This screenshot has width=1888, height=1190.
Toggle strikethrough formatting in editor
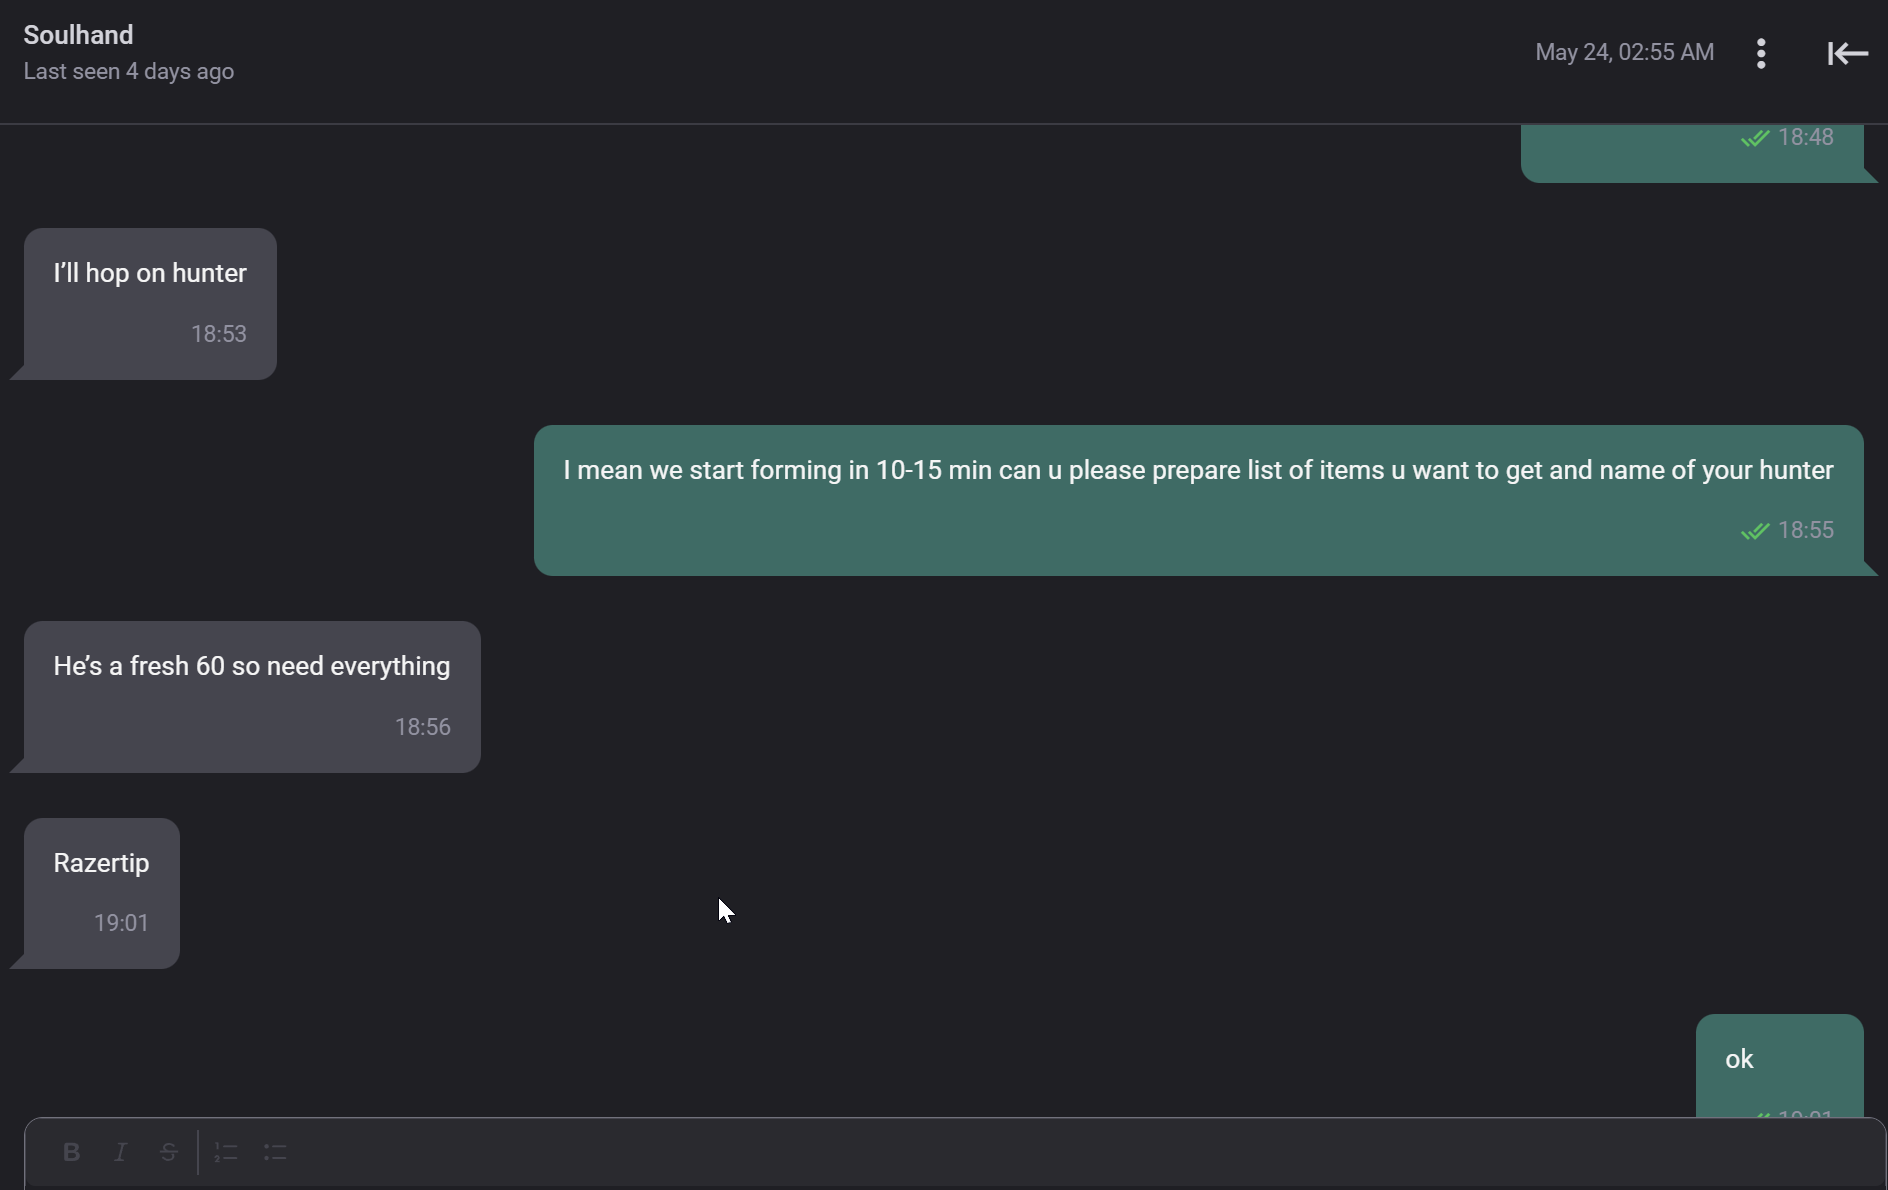(169, 1152)
